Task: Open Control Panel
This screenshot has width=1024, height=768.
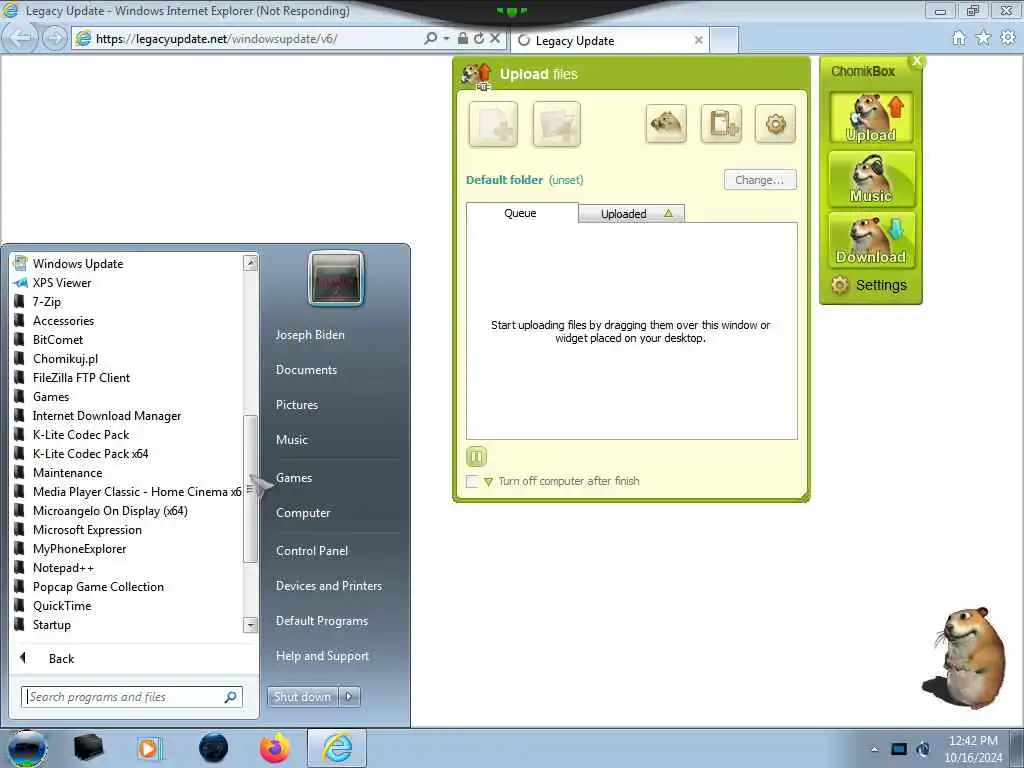Action: 312,551
